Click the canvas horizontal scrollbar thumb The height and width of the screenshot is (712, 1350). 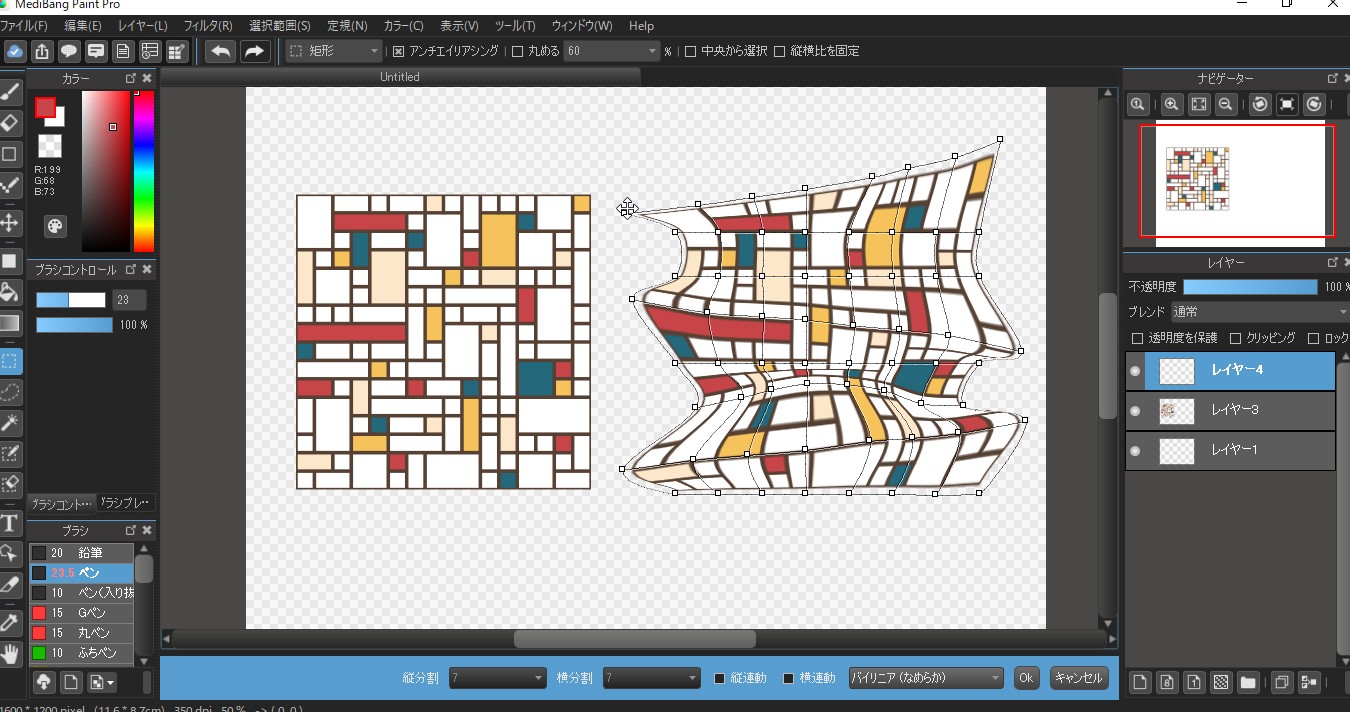[x=635, y=639]
